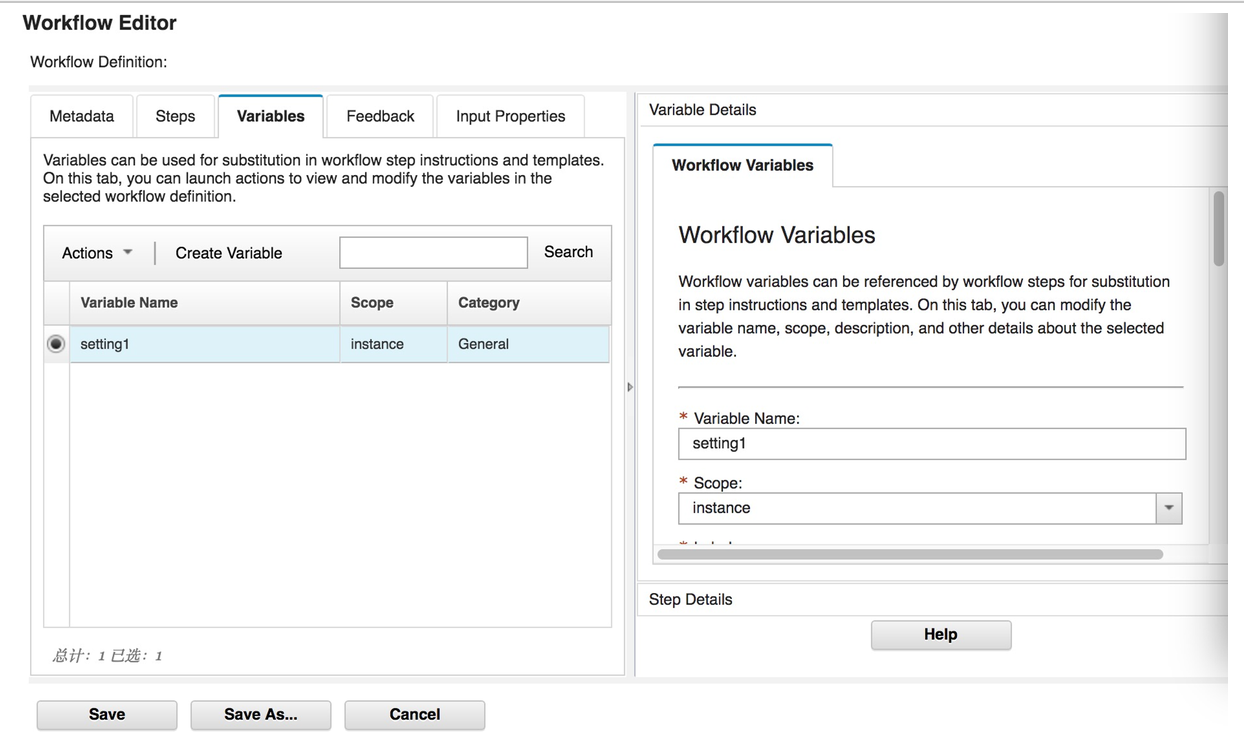The height and width of the screenshot is (732, 1244).
Task: Switch to the Metadata tab
Action: [81, 116]
